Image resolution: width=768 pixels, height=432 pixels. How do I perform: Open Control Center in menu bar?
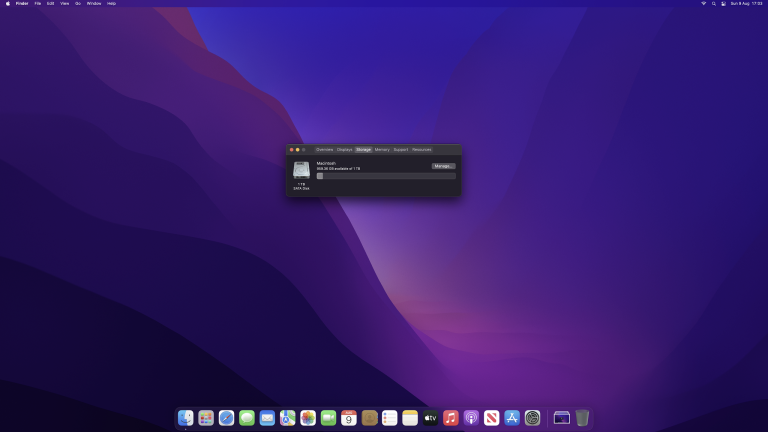tap(723, 3)
